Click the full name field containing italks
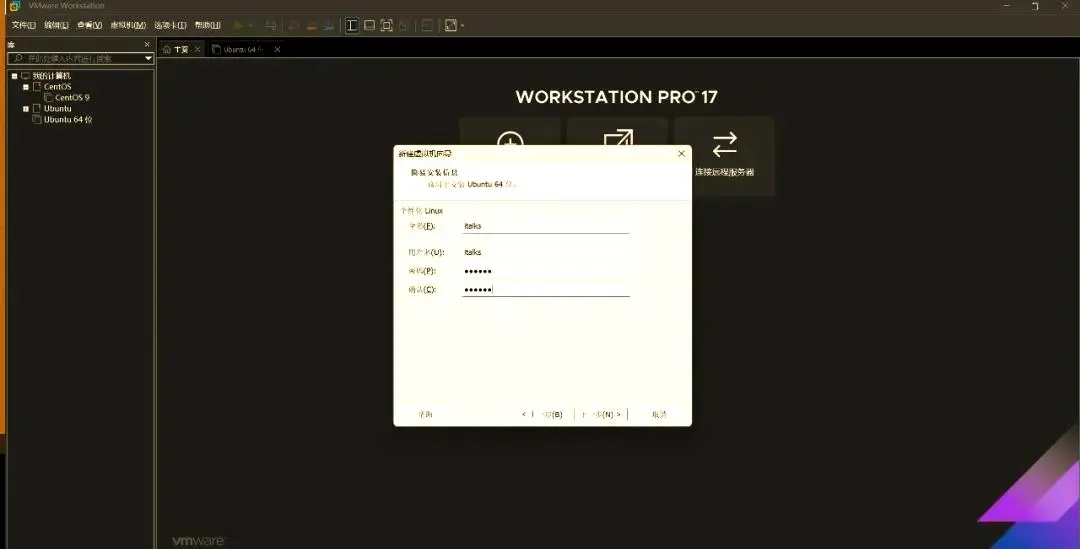This screenshot has height=549, width=1080. tap(546, 226)
